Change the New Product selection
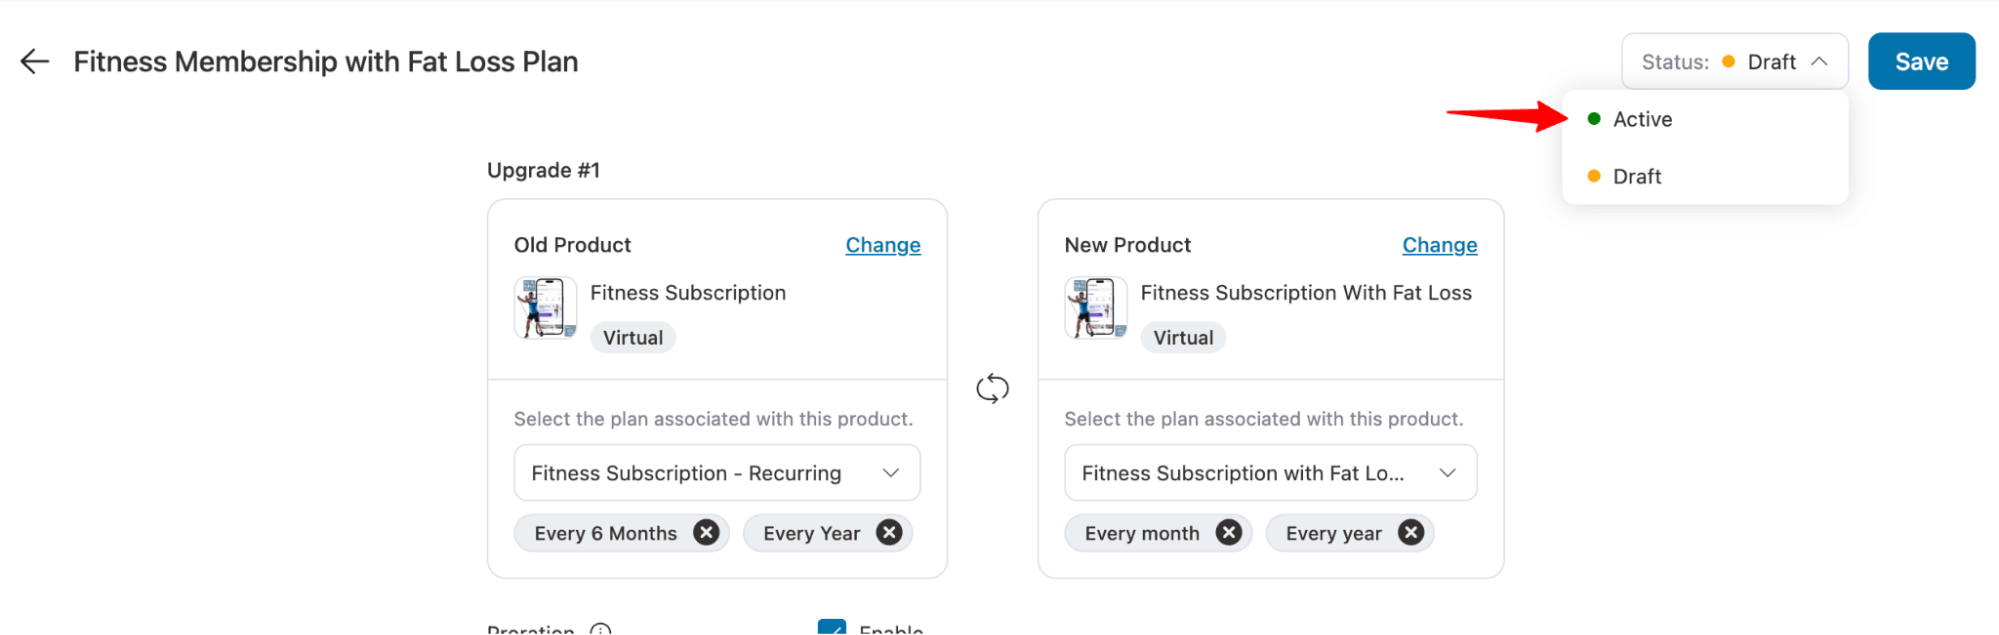Image resolution: width=1999 pixels, height=635 pixels. tap(1439, 244)
